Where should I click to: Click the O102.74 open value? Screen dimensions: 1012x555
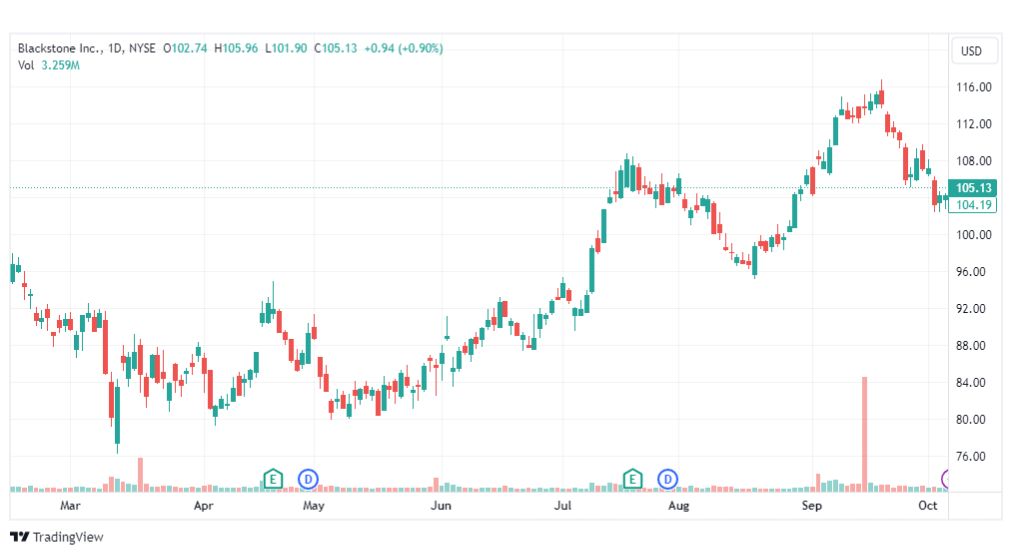click(x=185, y=48)
